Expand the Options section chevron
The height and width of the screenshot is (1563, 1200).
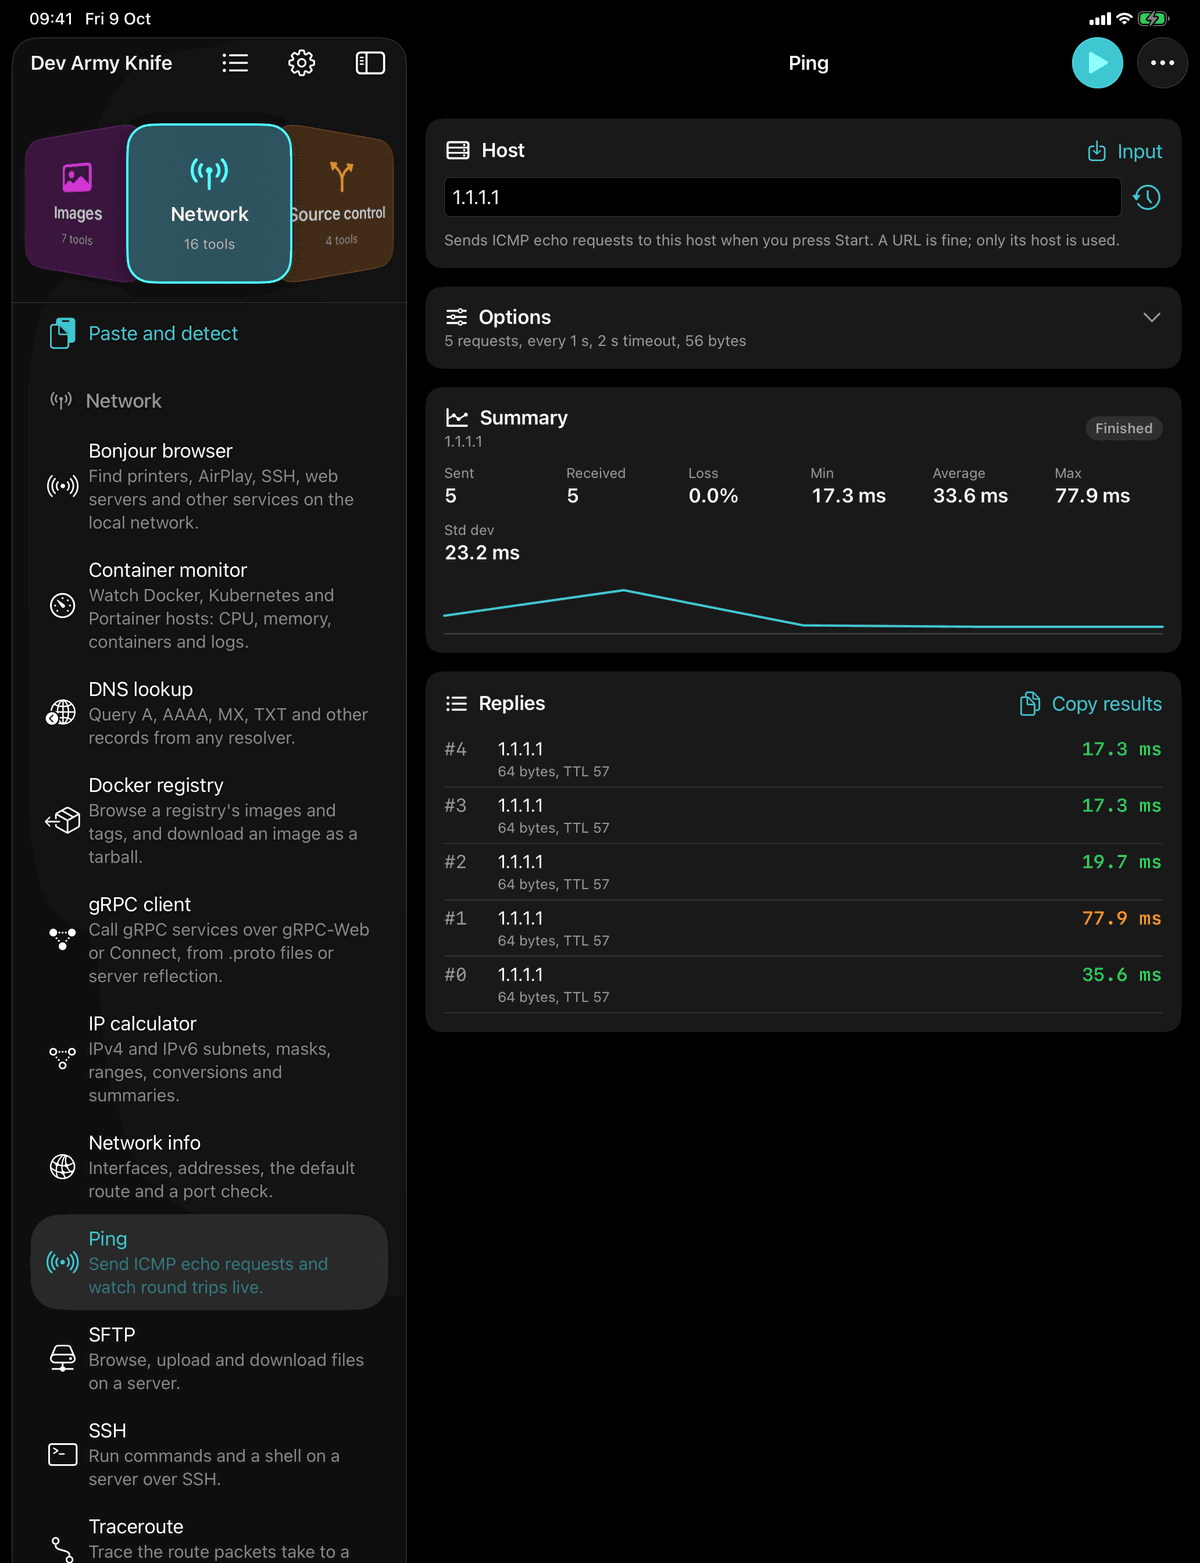(1152, 317)
